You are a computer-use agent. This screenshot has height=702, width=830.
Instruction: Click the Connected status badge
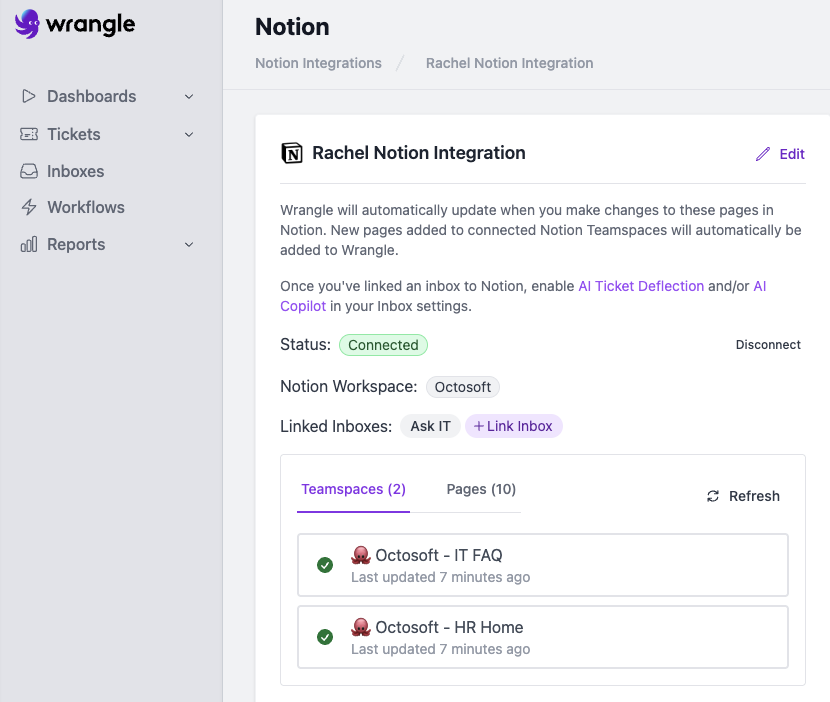383,345
